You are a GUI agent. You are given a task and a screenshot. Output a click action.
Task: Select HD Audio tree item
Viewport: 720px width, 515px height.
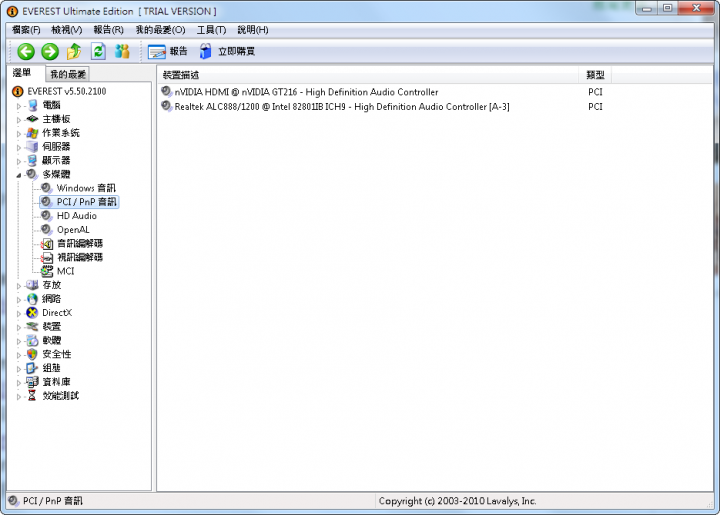pyautogui.click(x=77, y=216)
